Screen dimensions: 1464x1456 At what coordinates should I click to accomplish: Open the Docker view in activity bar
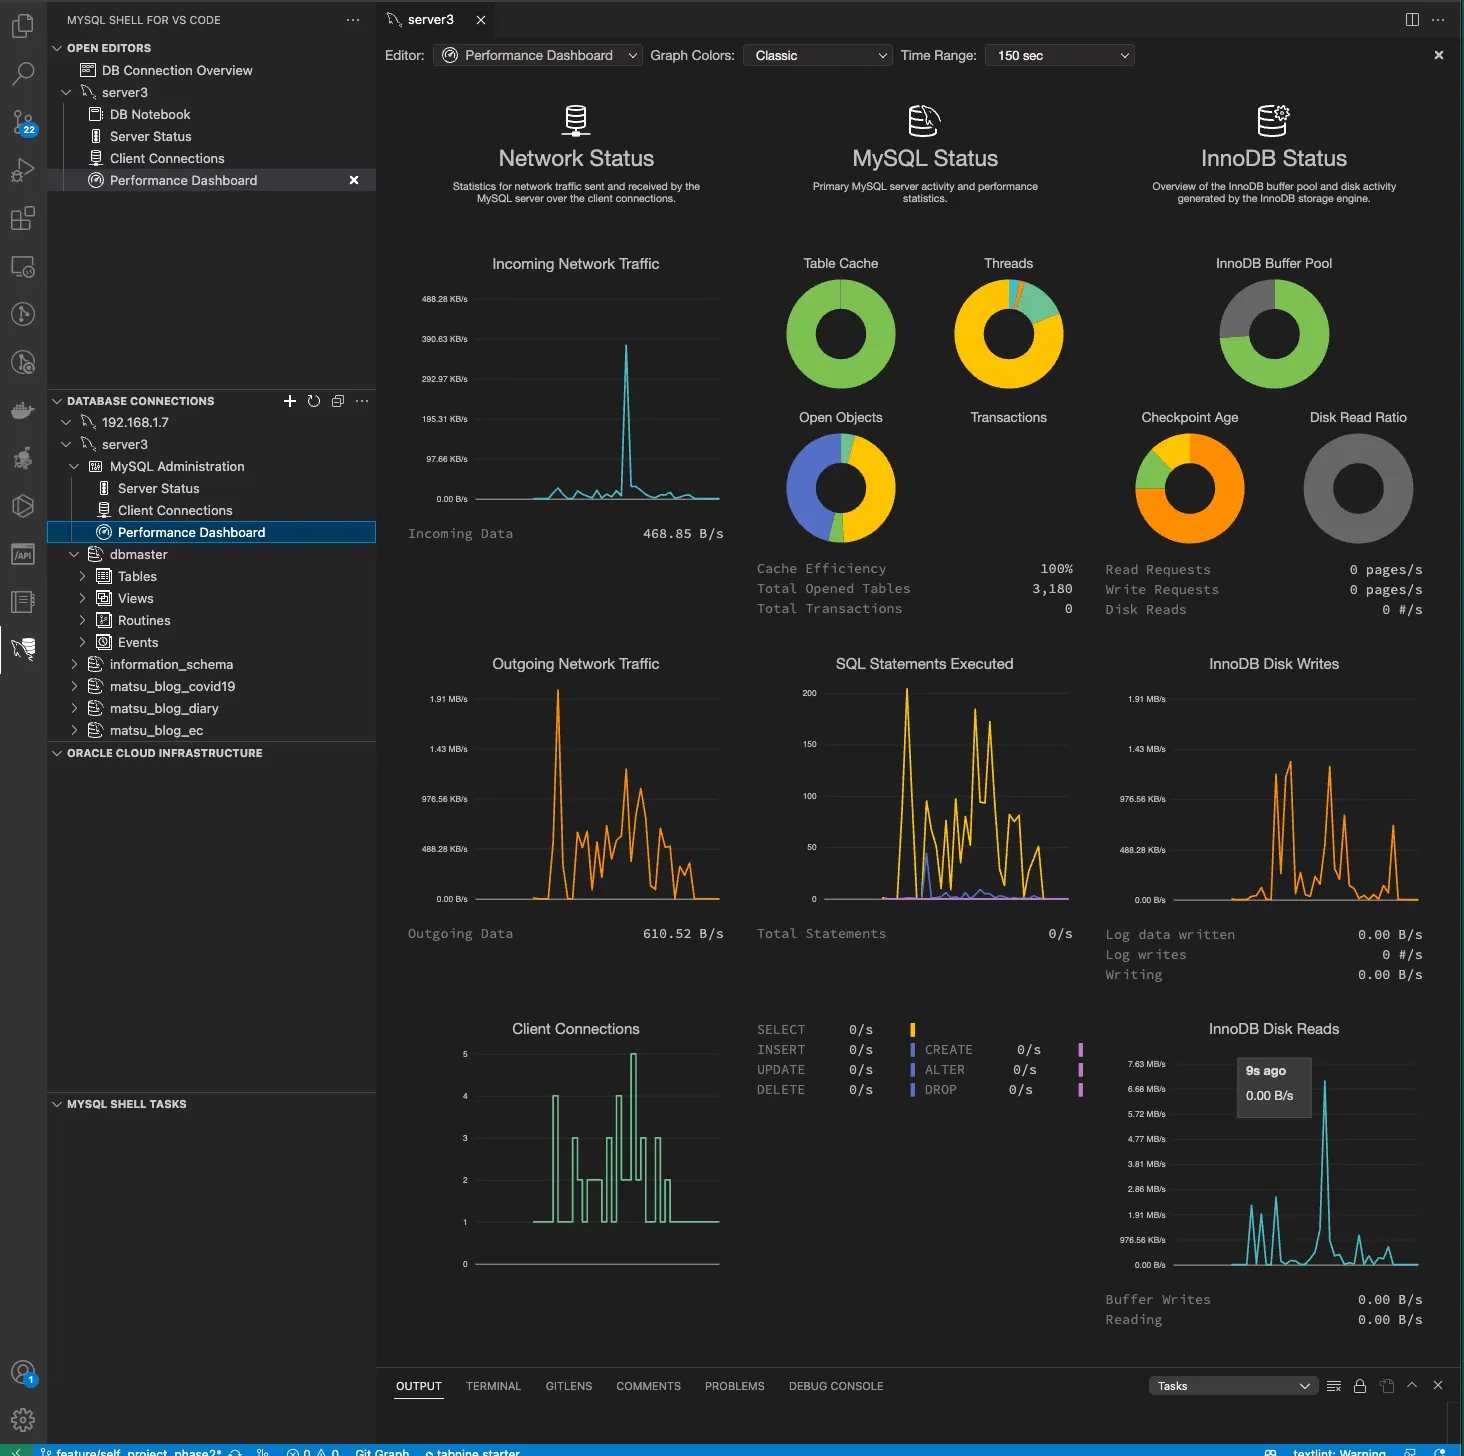coord(23,410)
